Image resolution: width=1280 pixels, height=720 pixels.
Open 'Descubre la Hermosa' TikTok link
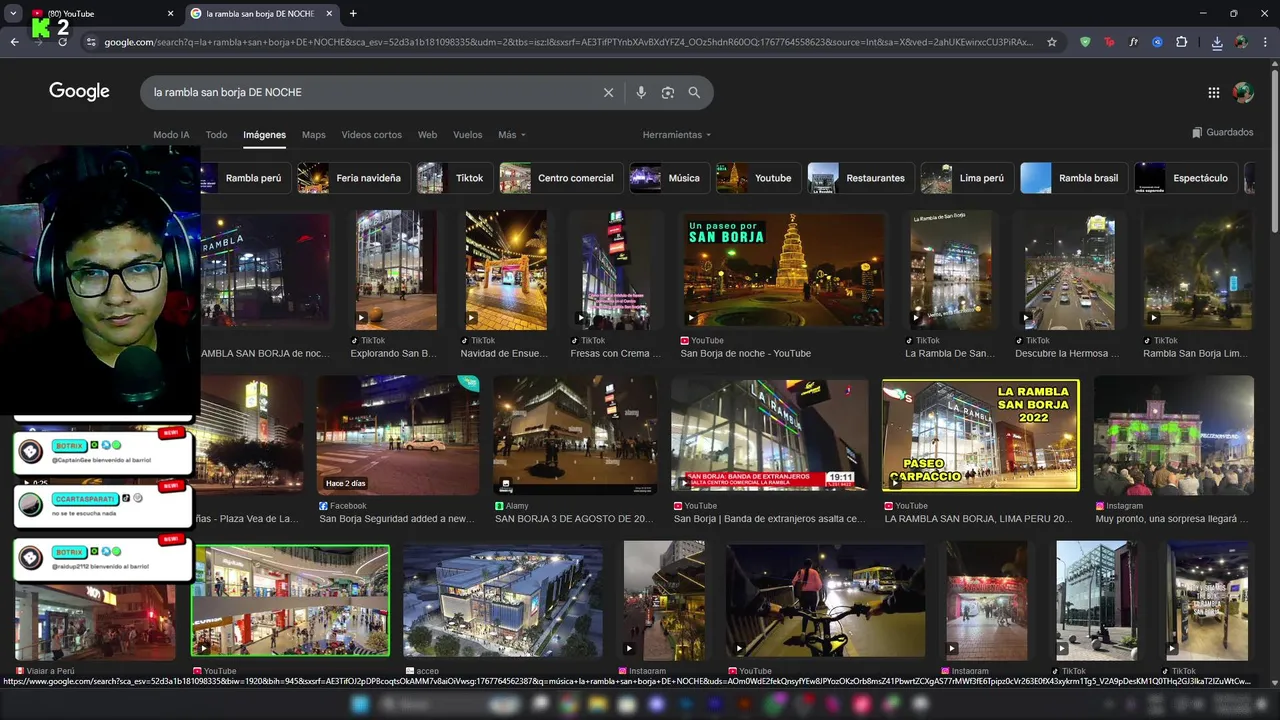coord(1066,353)
